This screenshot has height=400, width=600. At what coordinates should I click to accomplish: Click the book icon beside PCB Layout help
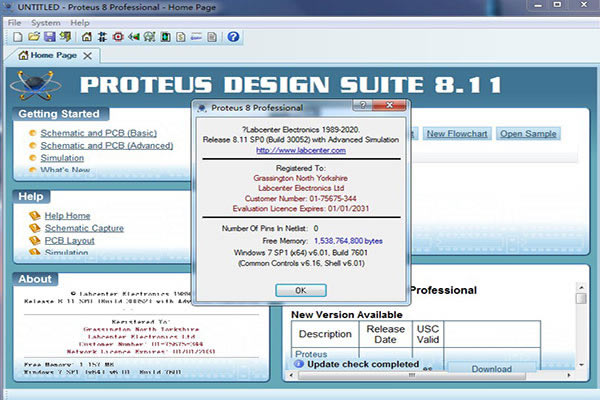(35, 241)
